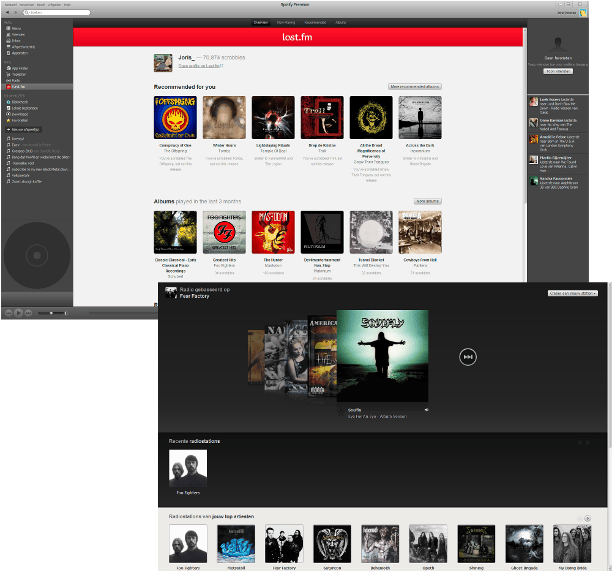Switch to the Now Playing tab
Image resolution: width=612 pixels, height=574 pixels.
(286, 23)
